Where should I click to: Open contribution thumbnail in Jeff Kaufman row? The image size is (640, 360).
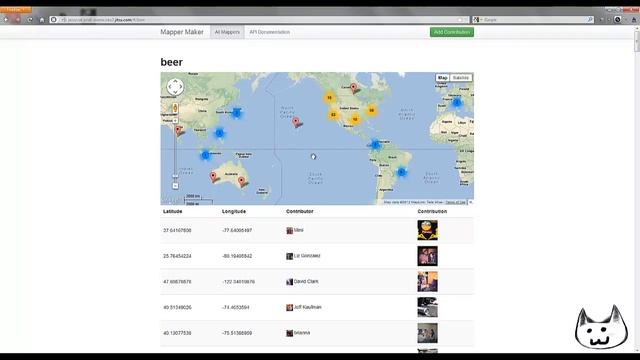(x=427, y=307)
